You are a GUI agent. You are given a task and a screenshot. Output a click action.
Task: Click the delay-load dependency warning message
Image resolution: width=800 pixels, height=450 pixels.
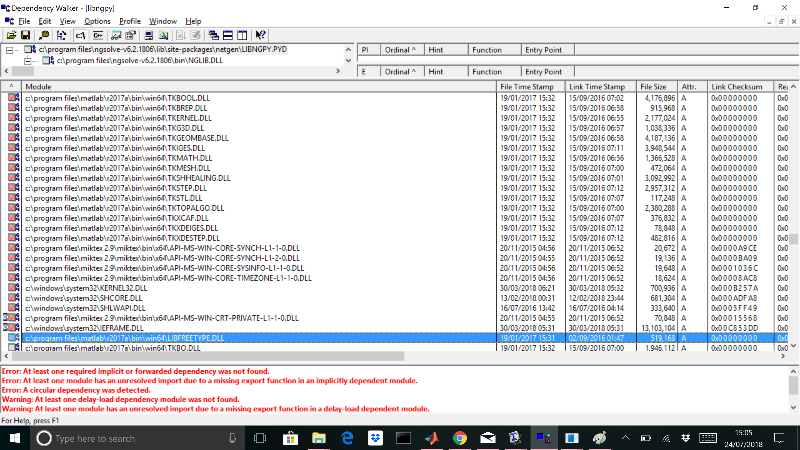(120, 399)
